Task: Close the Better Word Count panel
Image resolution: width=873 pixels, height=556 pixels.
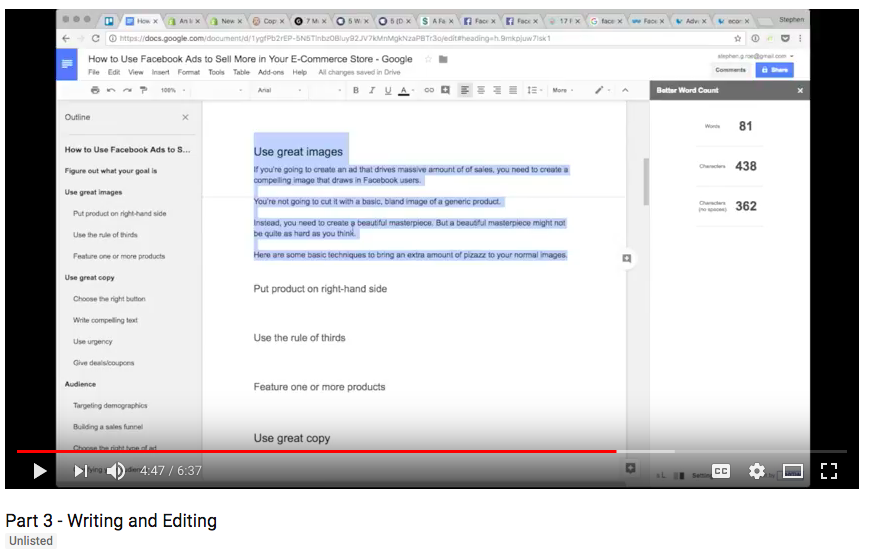Action: (800, 90)
